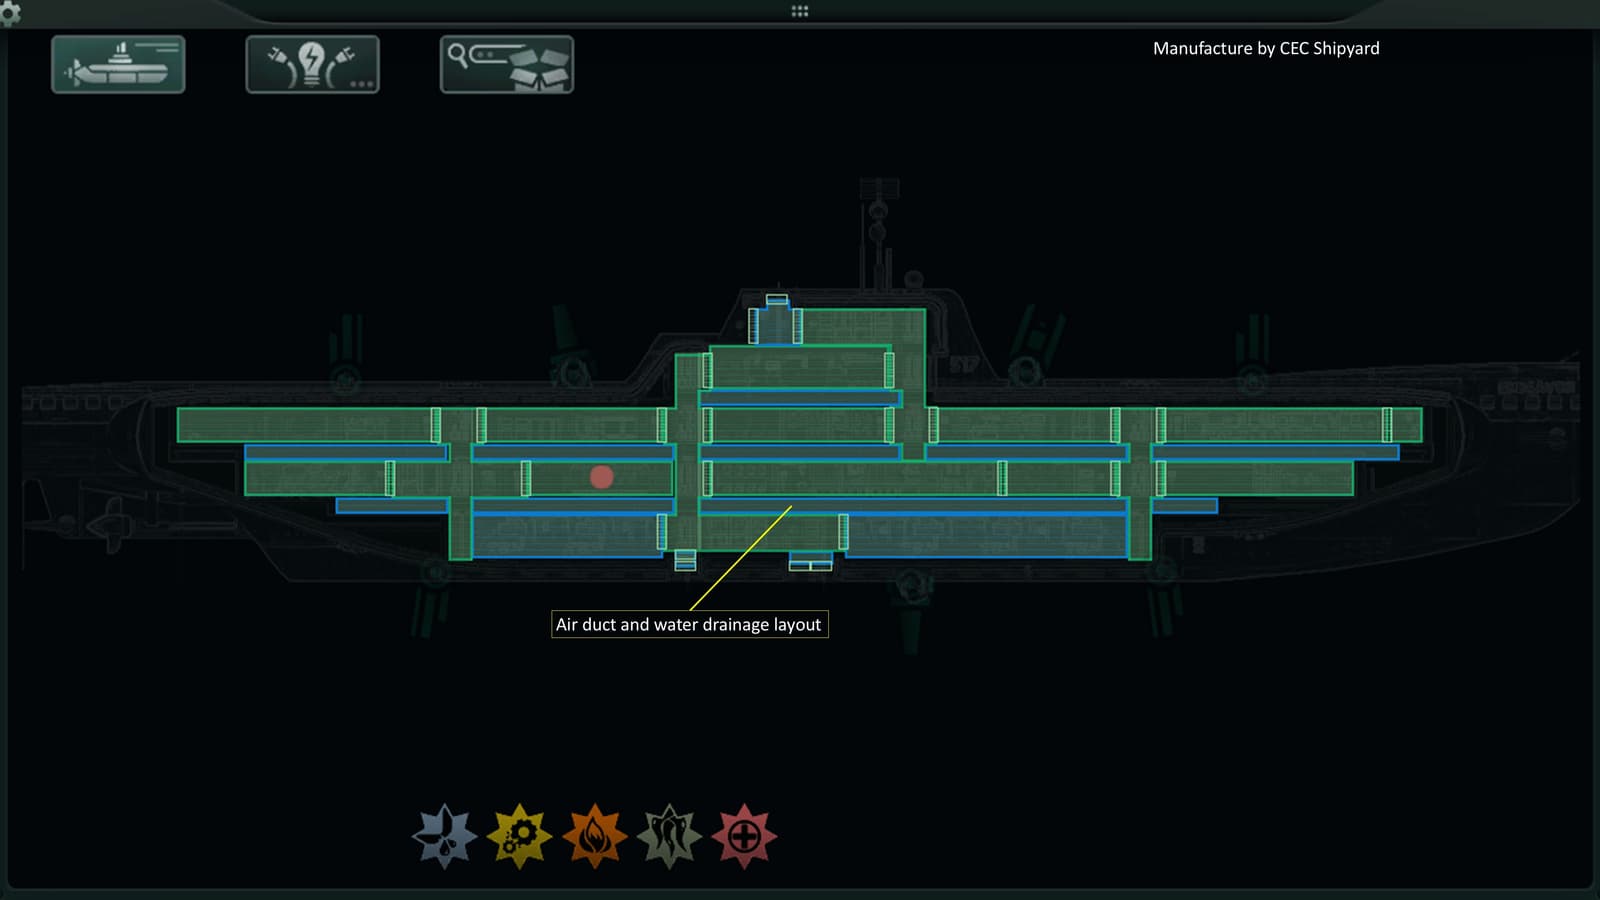Select the conning tower top hatch
Viewport: 1600px width, 900px height.
tap(777, 300)
